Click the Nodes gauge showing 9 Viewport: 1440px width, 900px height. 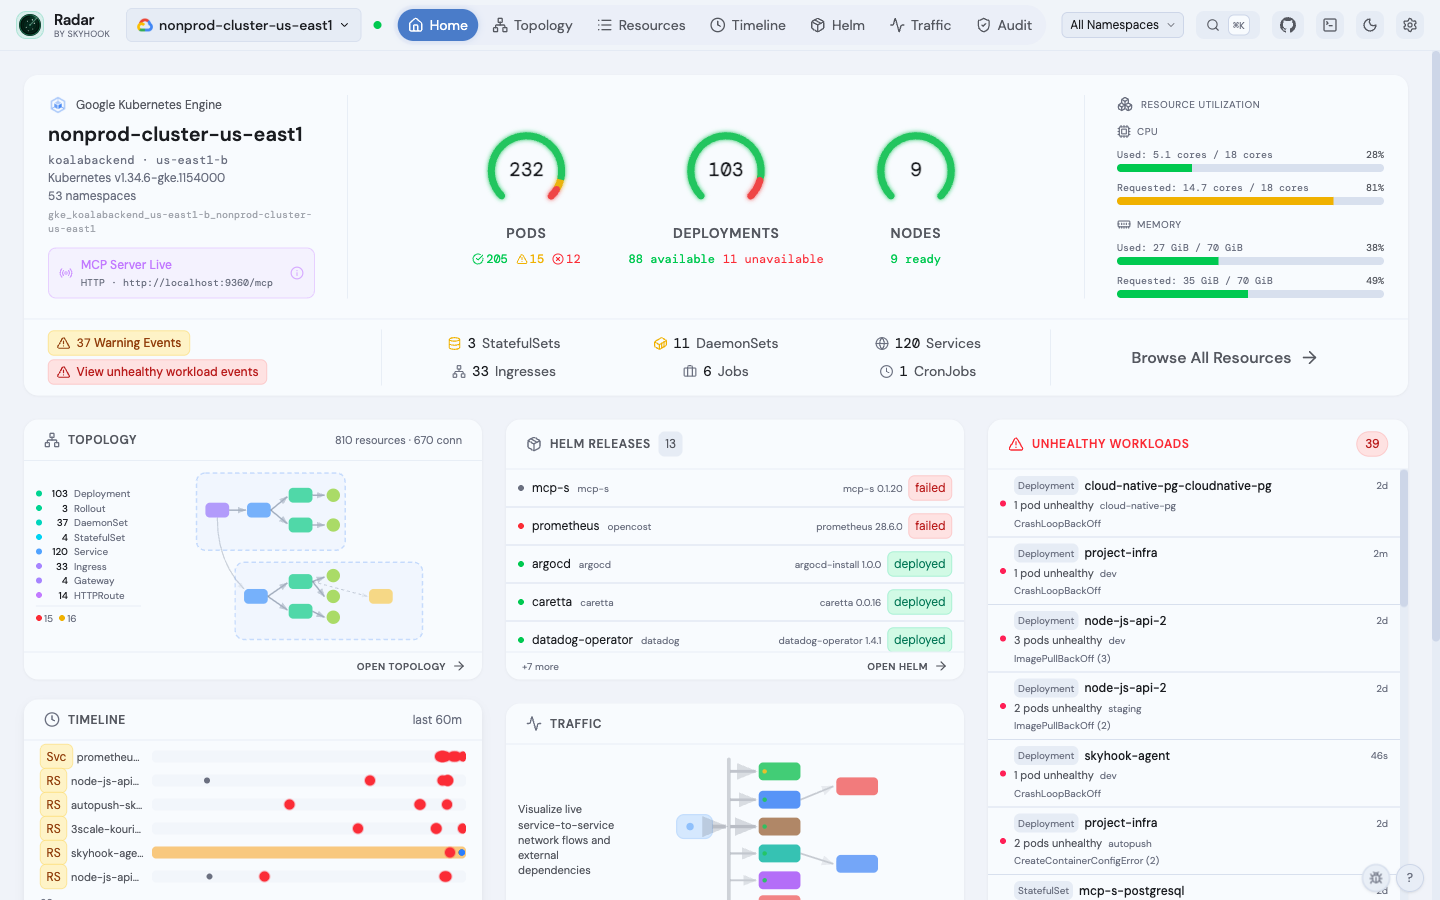pos(916,170)
